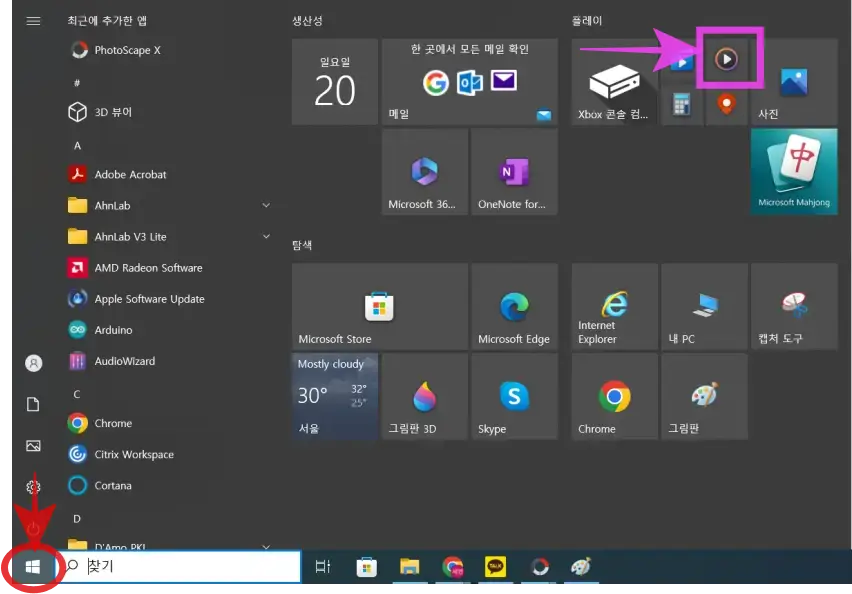This screenshot has width=852, height=594.
Task: Focus the taskbar 찾기 search box
Action: 179,567
